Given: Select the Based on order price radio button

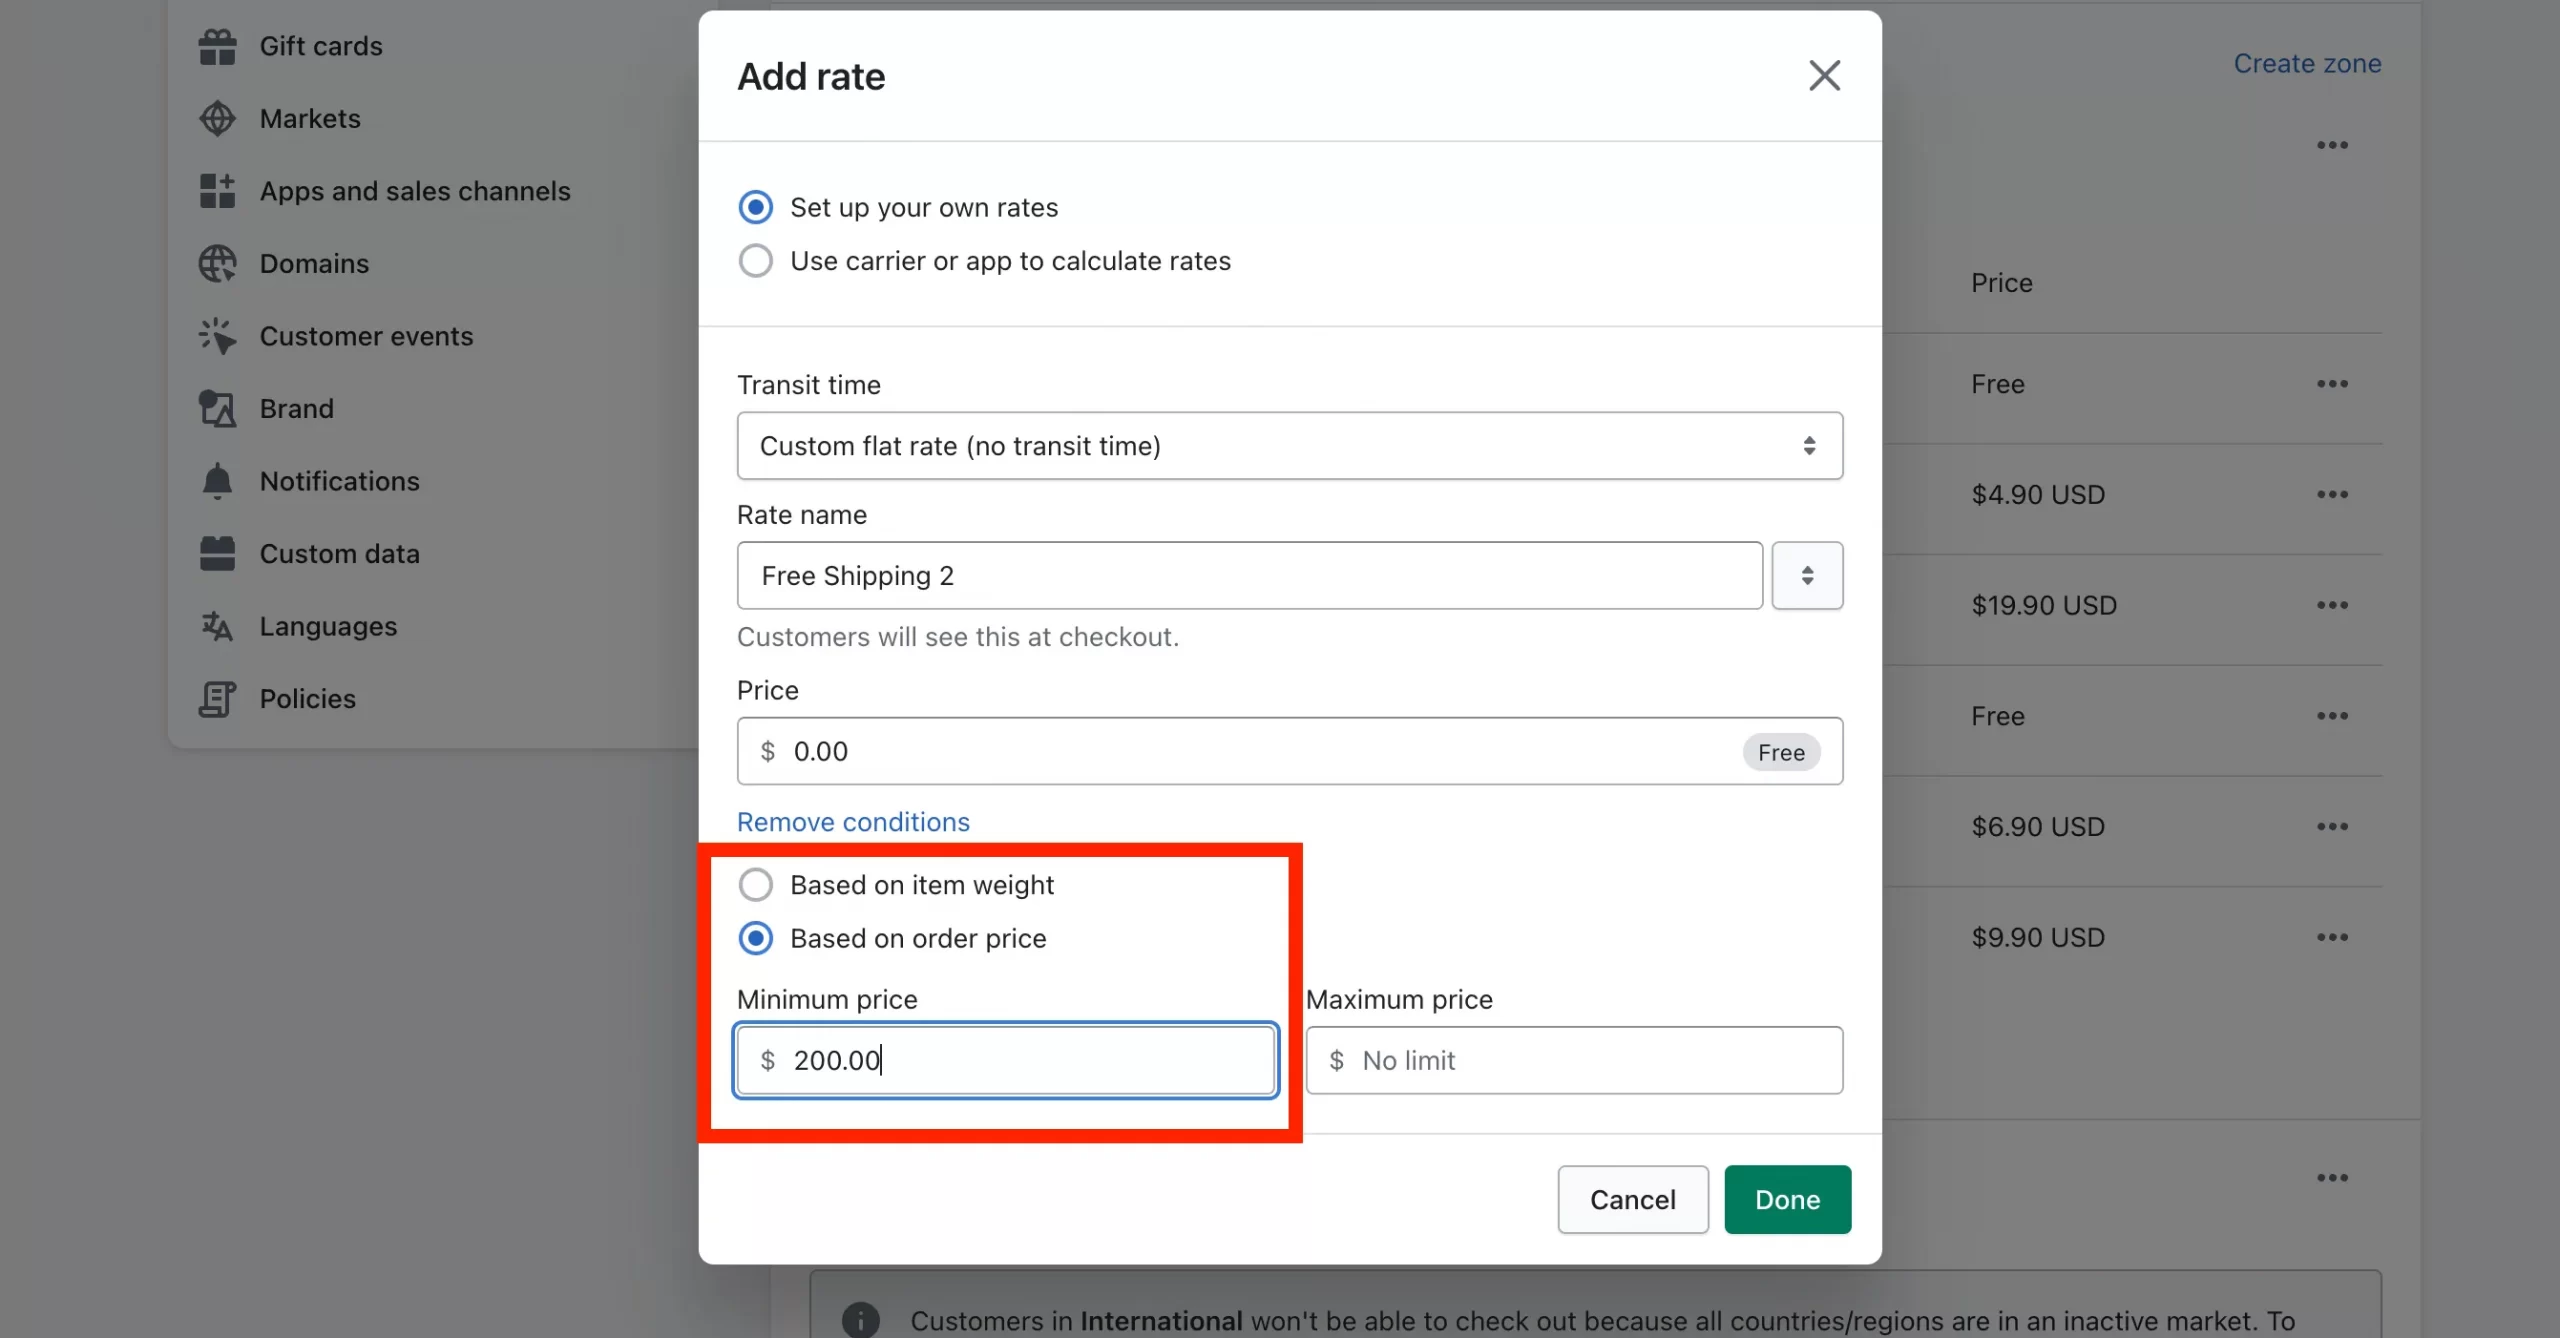Looking at the screenshot, I should [755, 938].
